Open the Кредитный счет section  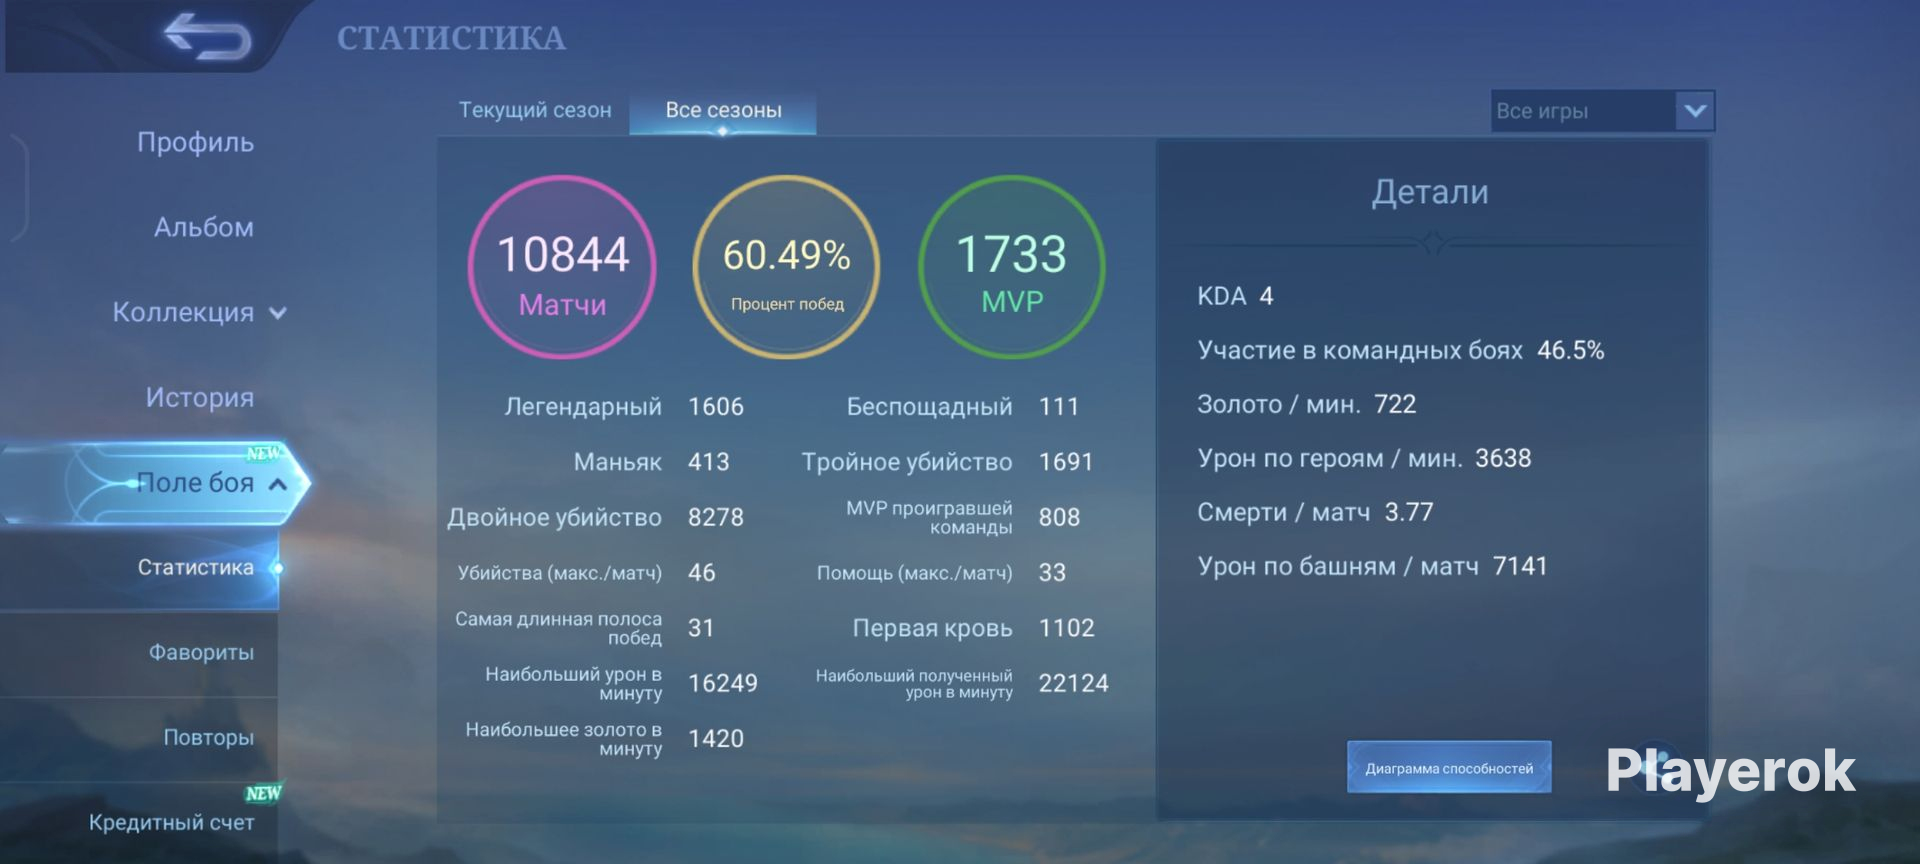pos(171,823)
